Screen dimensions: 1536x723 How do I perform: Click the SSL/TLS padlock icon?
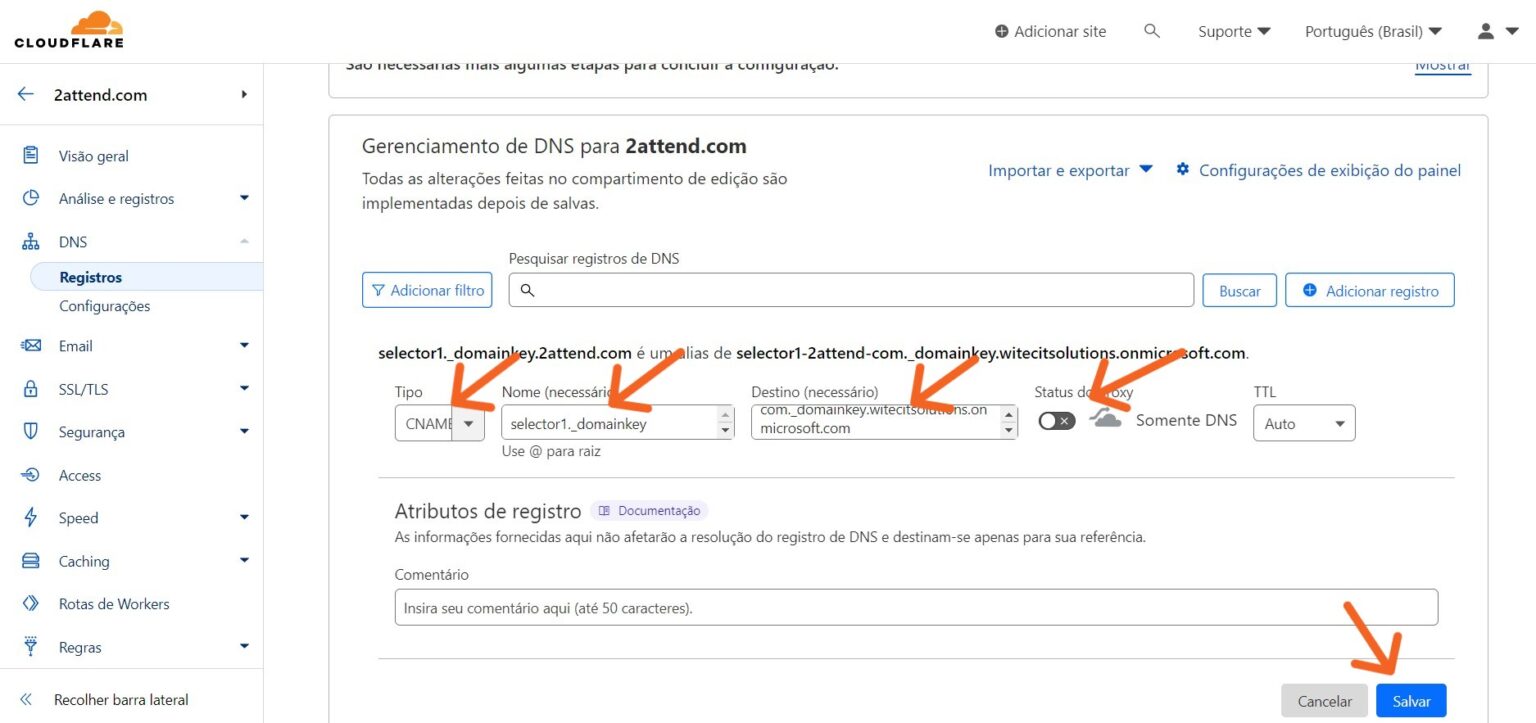[31, 388]
